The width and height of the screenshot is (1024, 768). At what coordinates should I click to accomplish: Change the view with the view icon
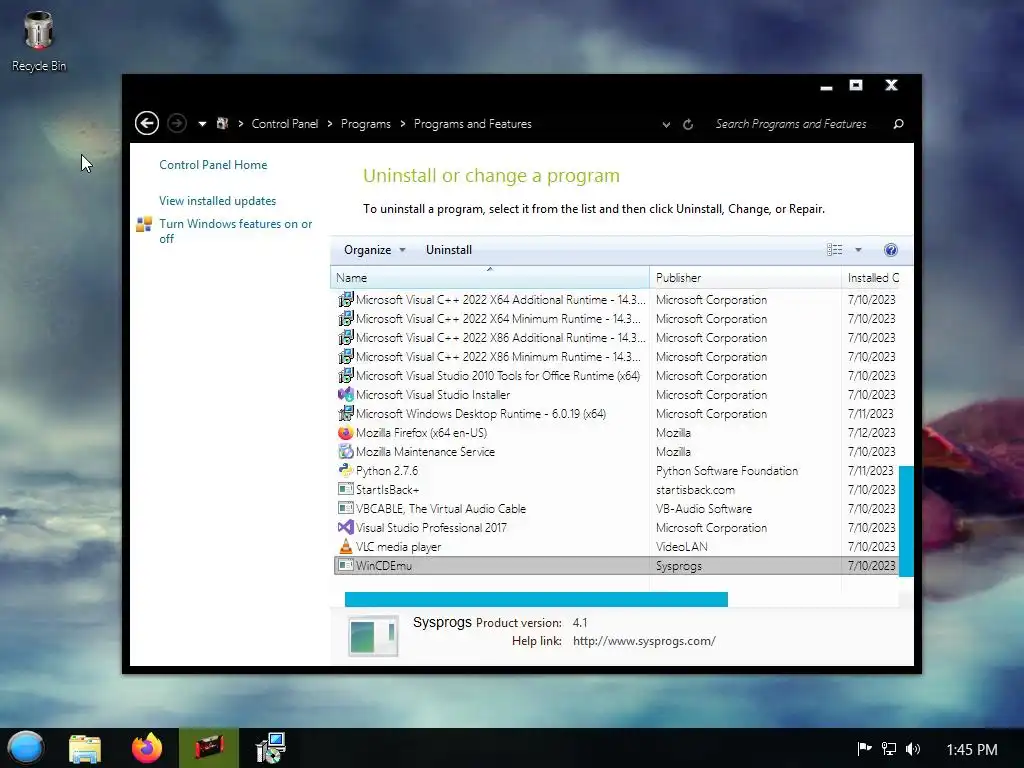(834, 249)
